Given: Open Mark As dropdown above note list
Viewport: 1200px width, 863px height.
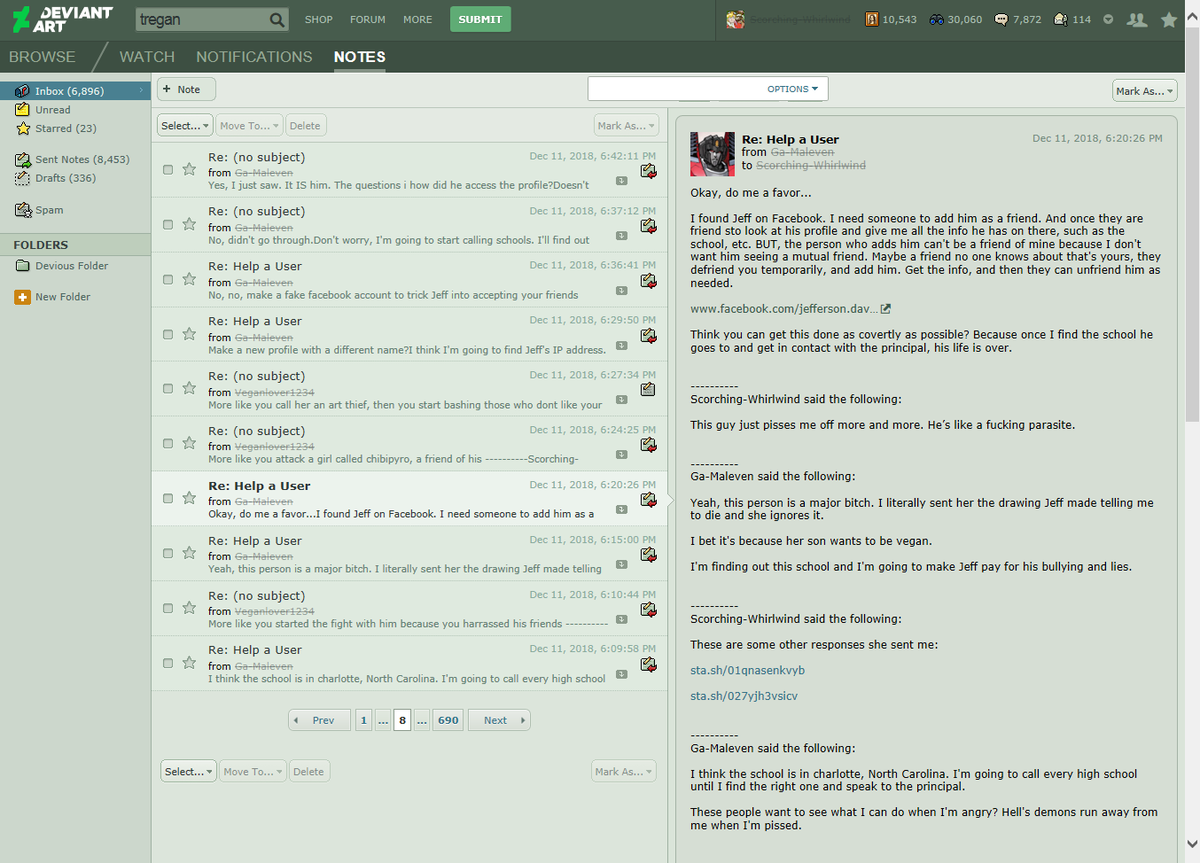Looking at the screenshot, I should coord(626,126).
